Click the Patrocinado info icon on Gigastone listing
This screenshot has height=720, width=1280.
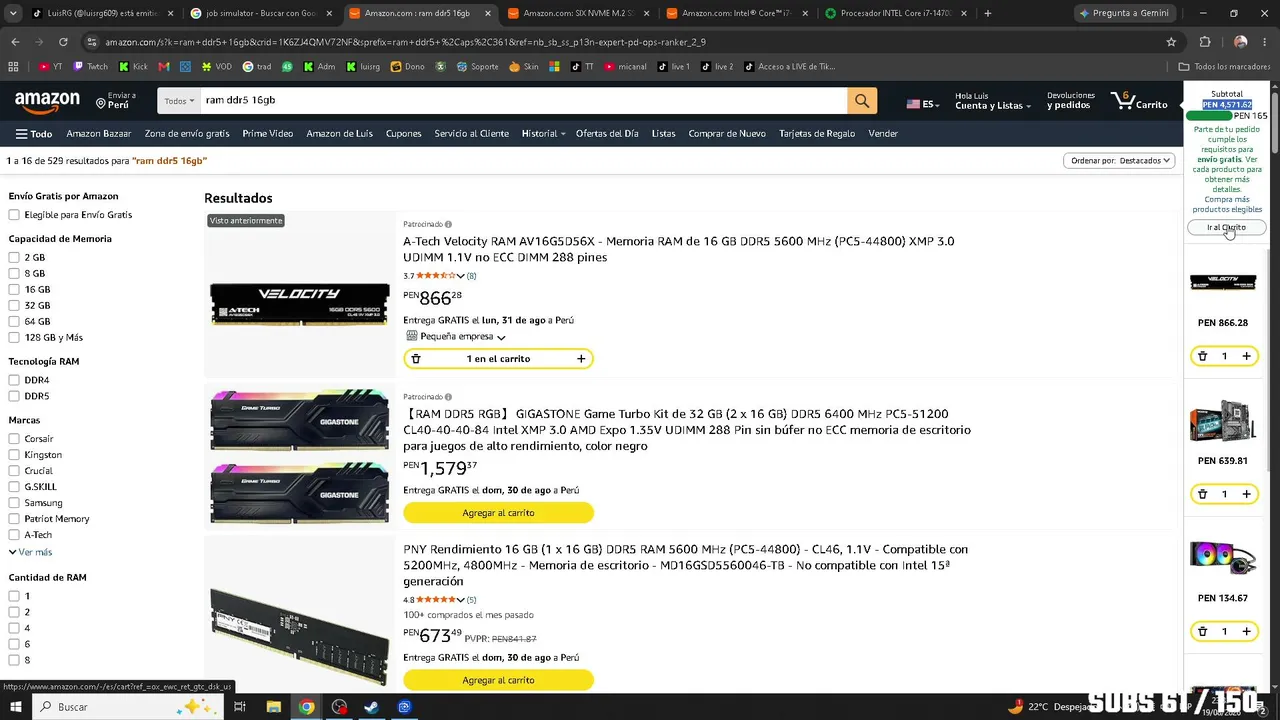coord(448,397)
